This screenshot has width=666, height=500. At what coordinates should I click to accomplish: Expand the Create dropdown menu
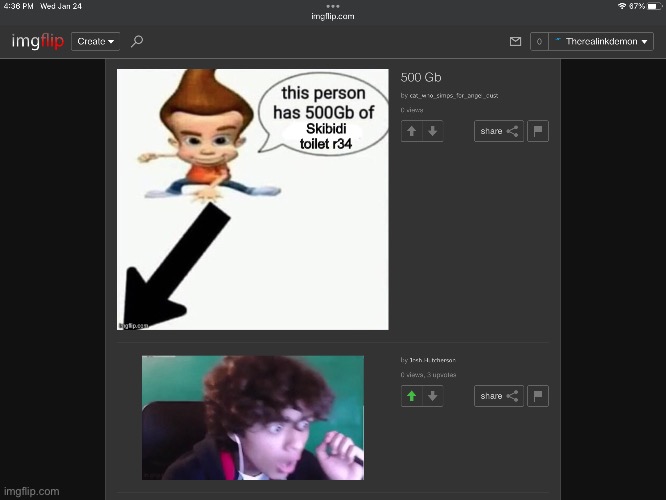point(96,41)
